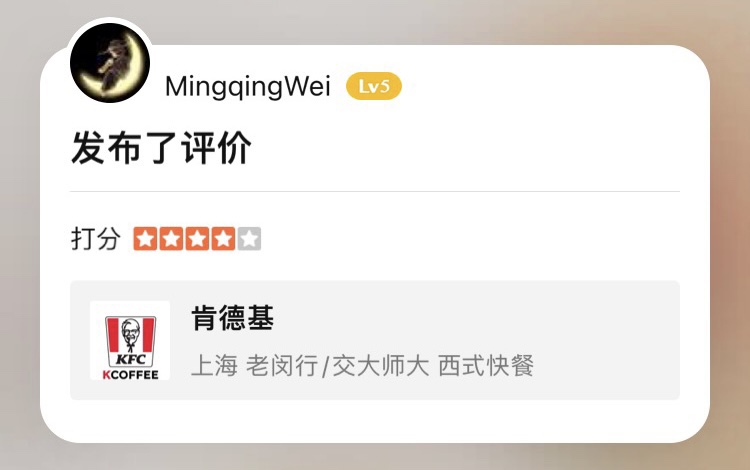The height and width of the screenshot is (470, 750).
Task: Select the second orange rating star
Action: tap(171, 239)
